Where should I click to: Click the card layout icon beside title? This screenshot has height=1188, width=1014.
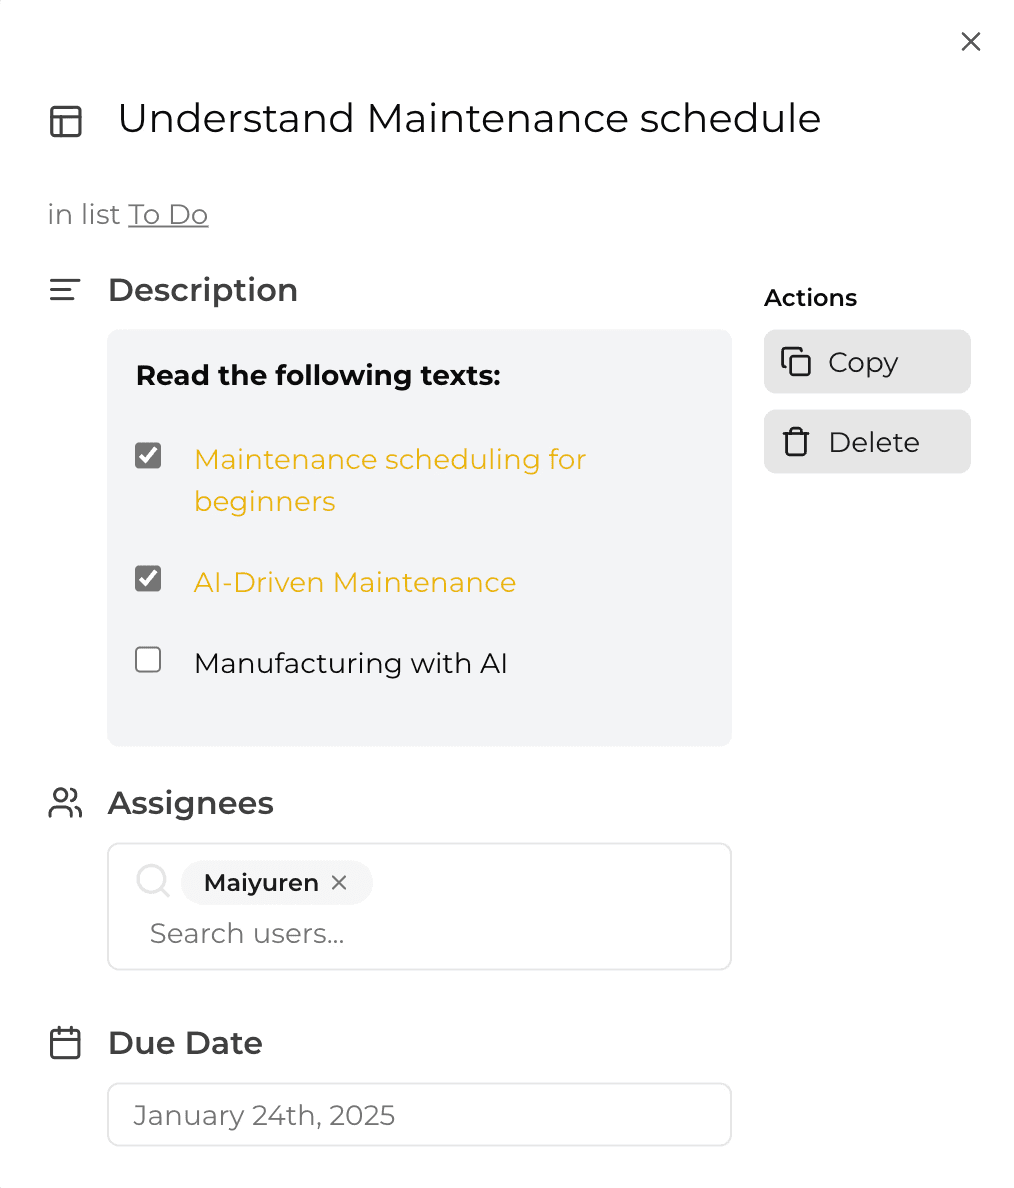(66, 121)
